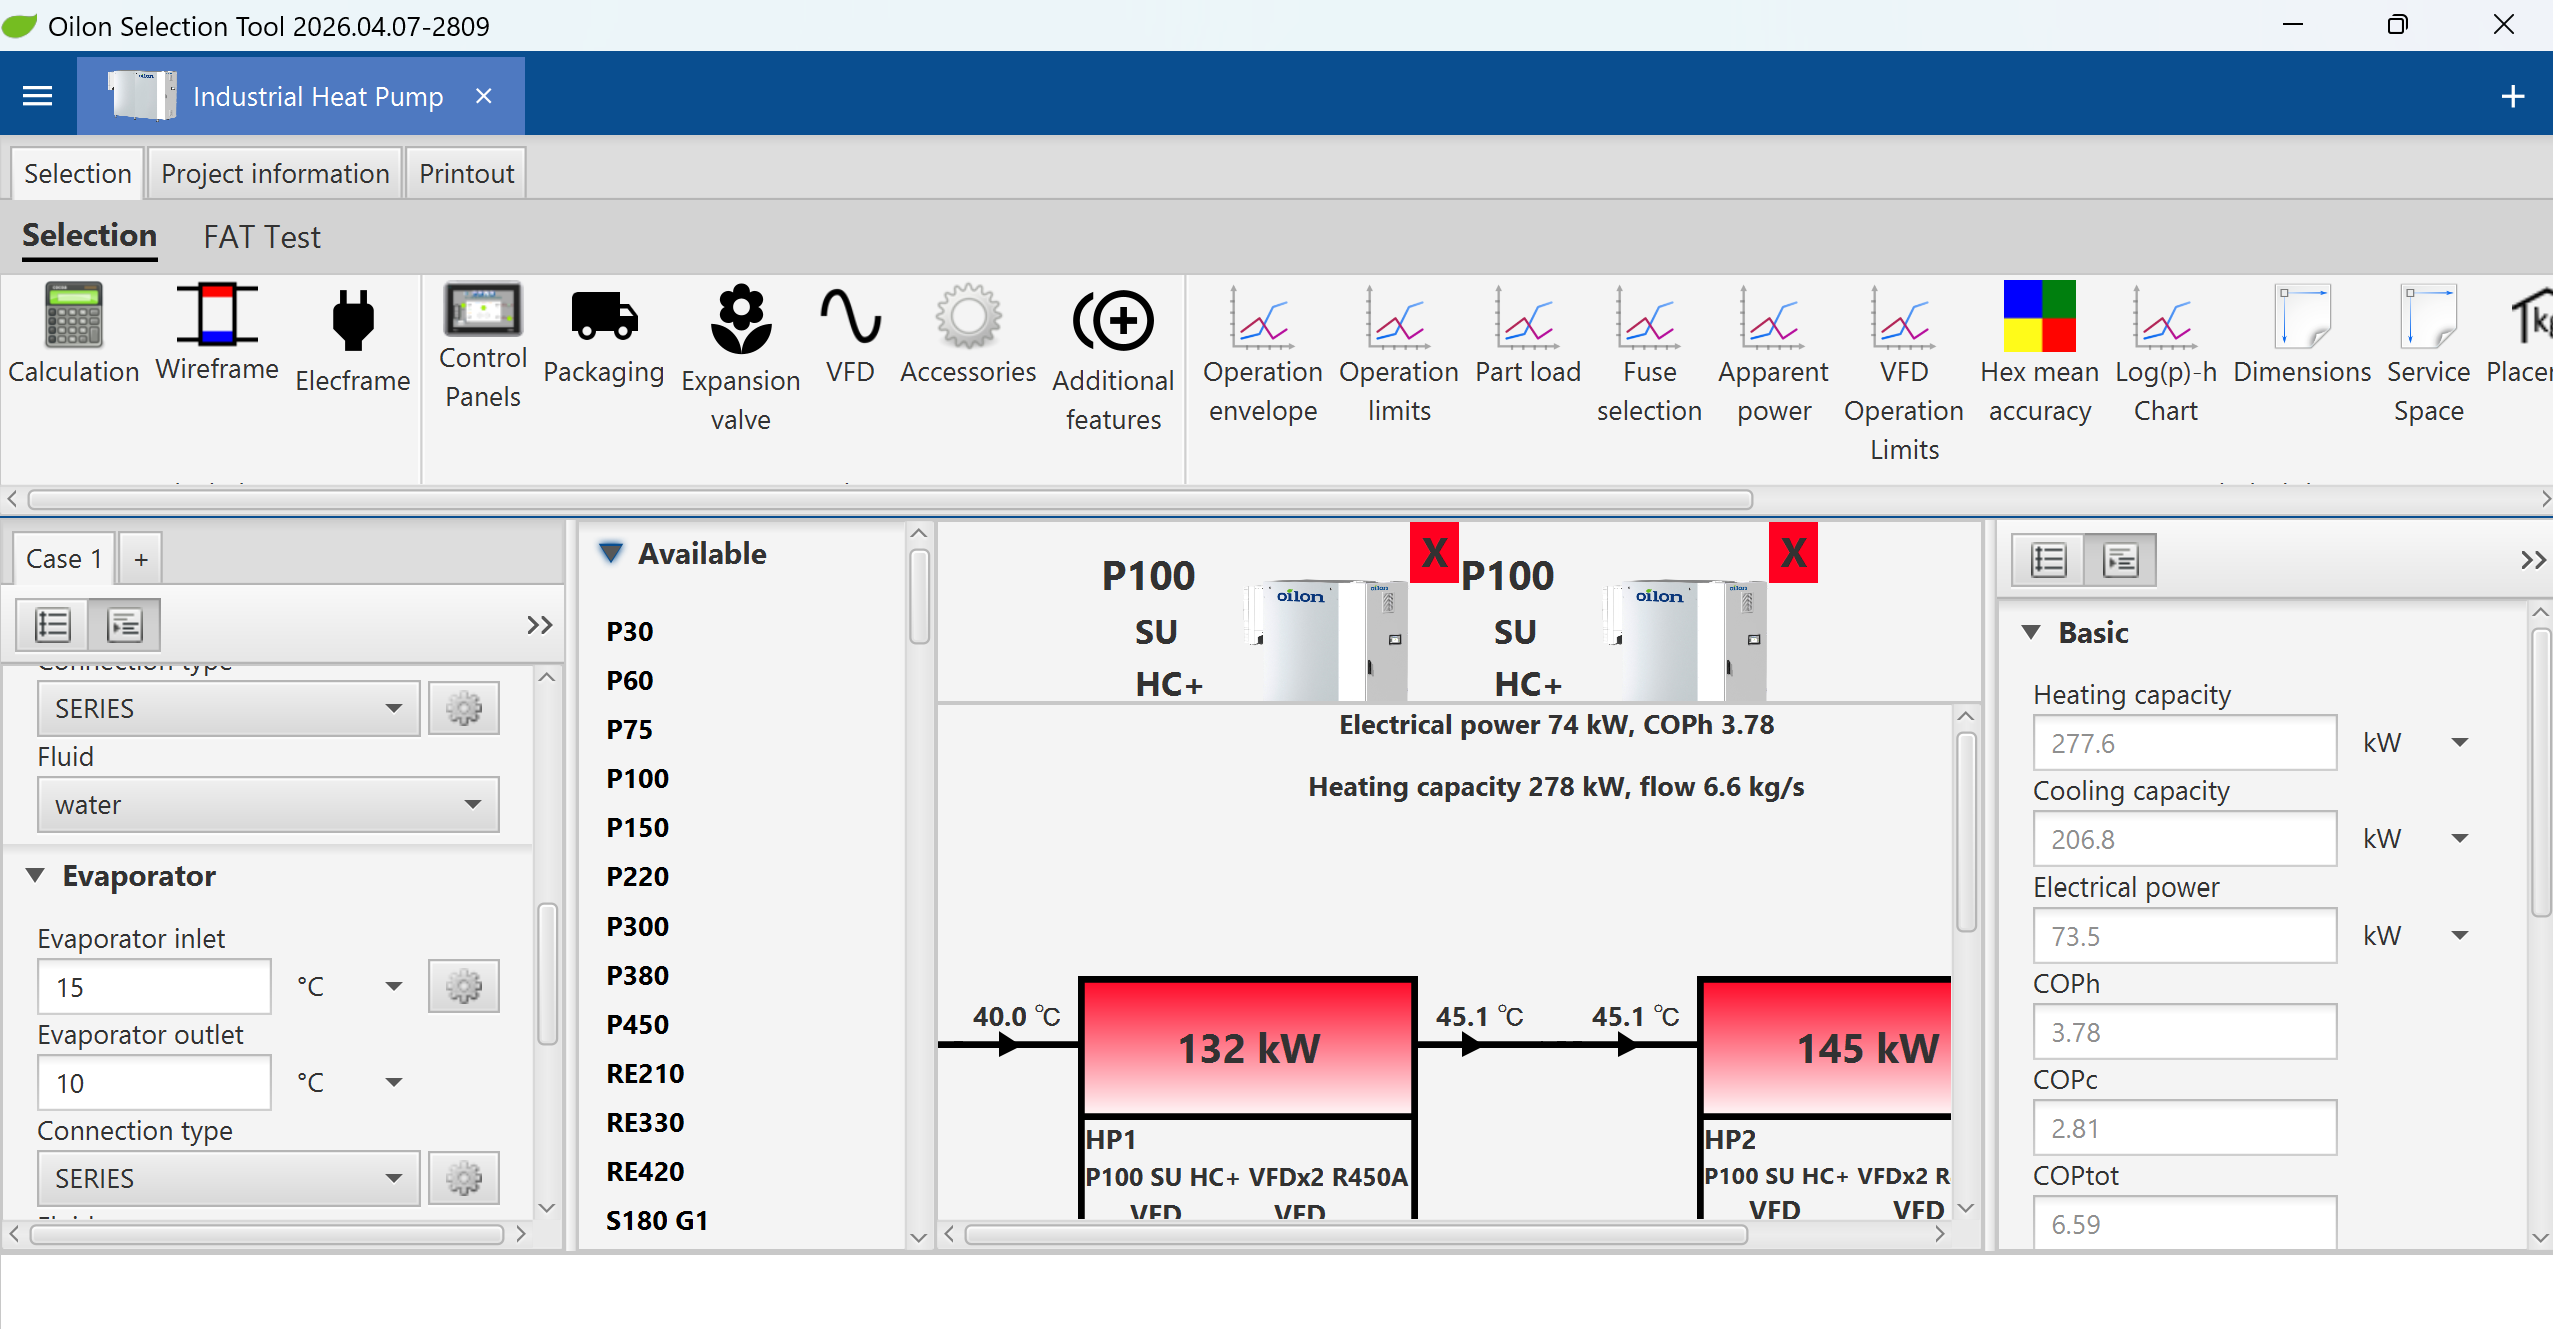Remove first P100 unit with red X
2553x1329 pixels.
[x=1434, y=552]
